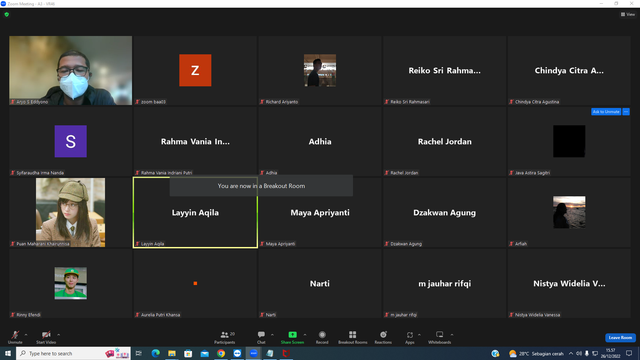Select Aurelia Putri Khansa tile

coord(195,283)
